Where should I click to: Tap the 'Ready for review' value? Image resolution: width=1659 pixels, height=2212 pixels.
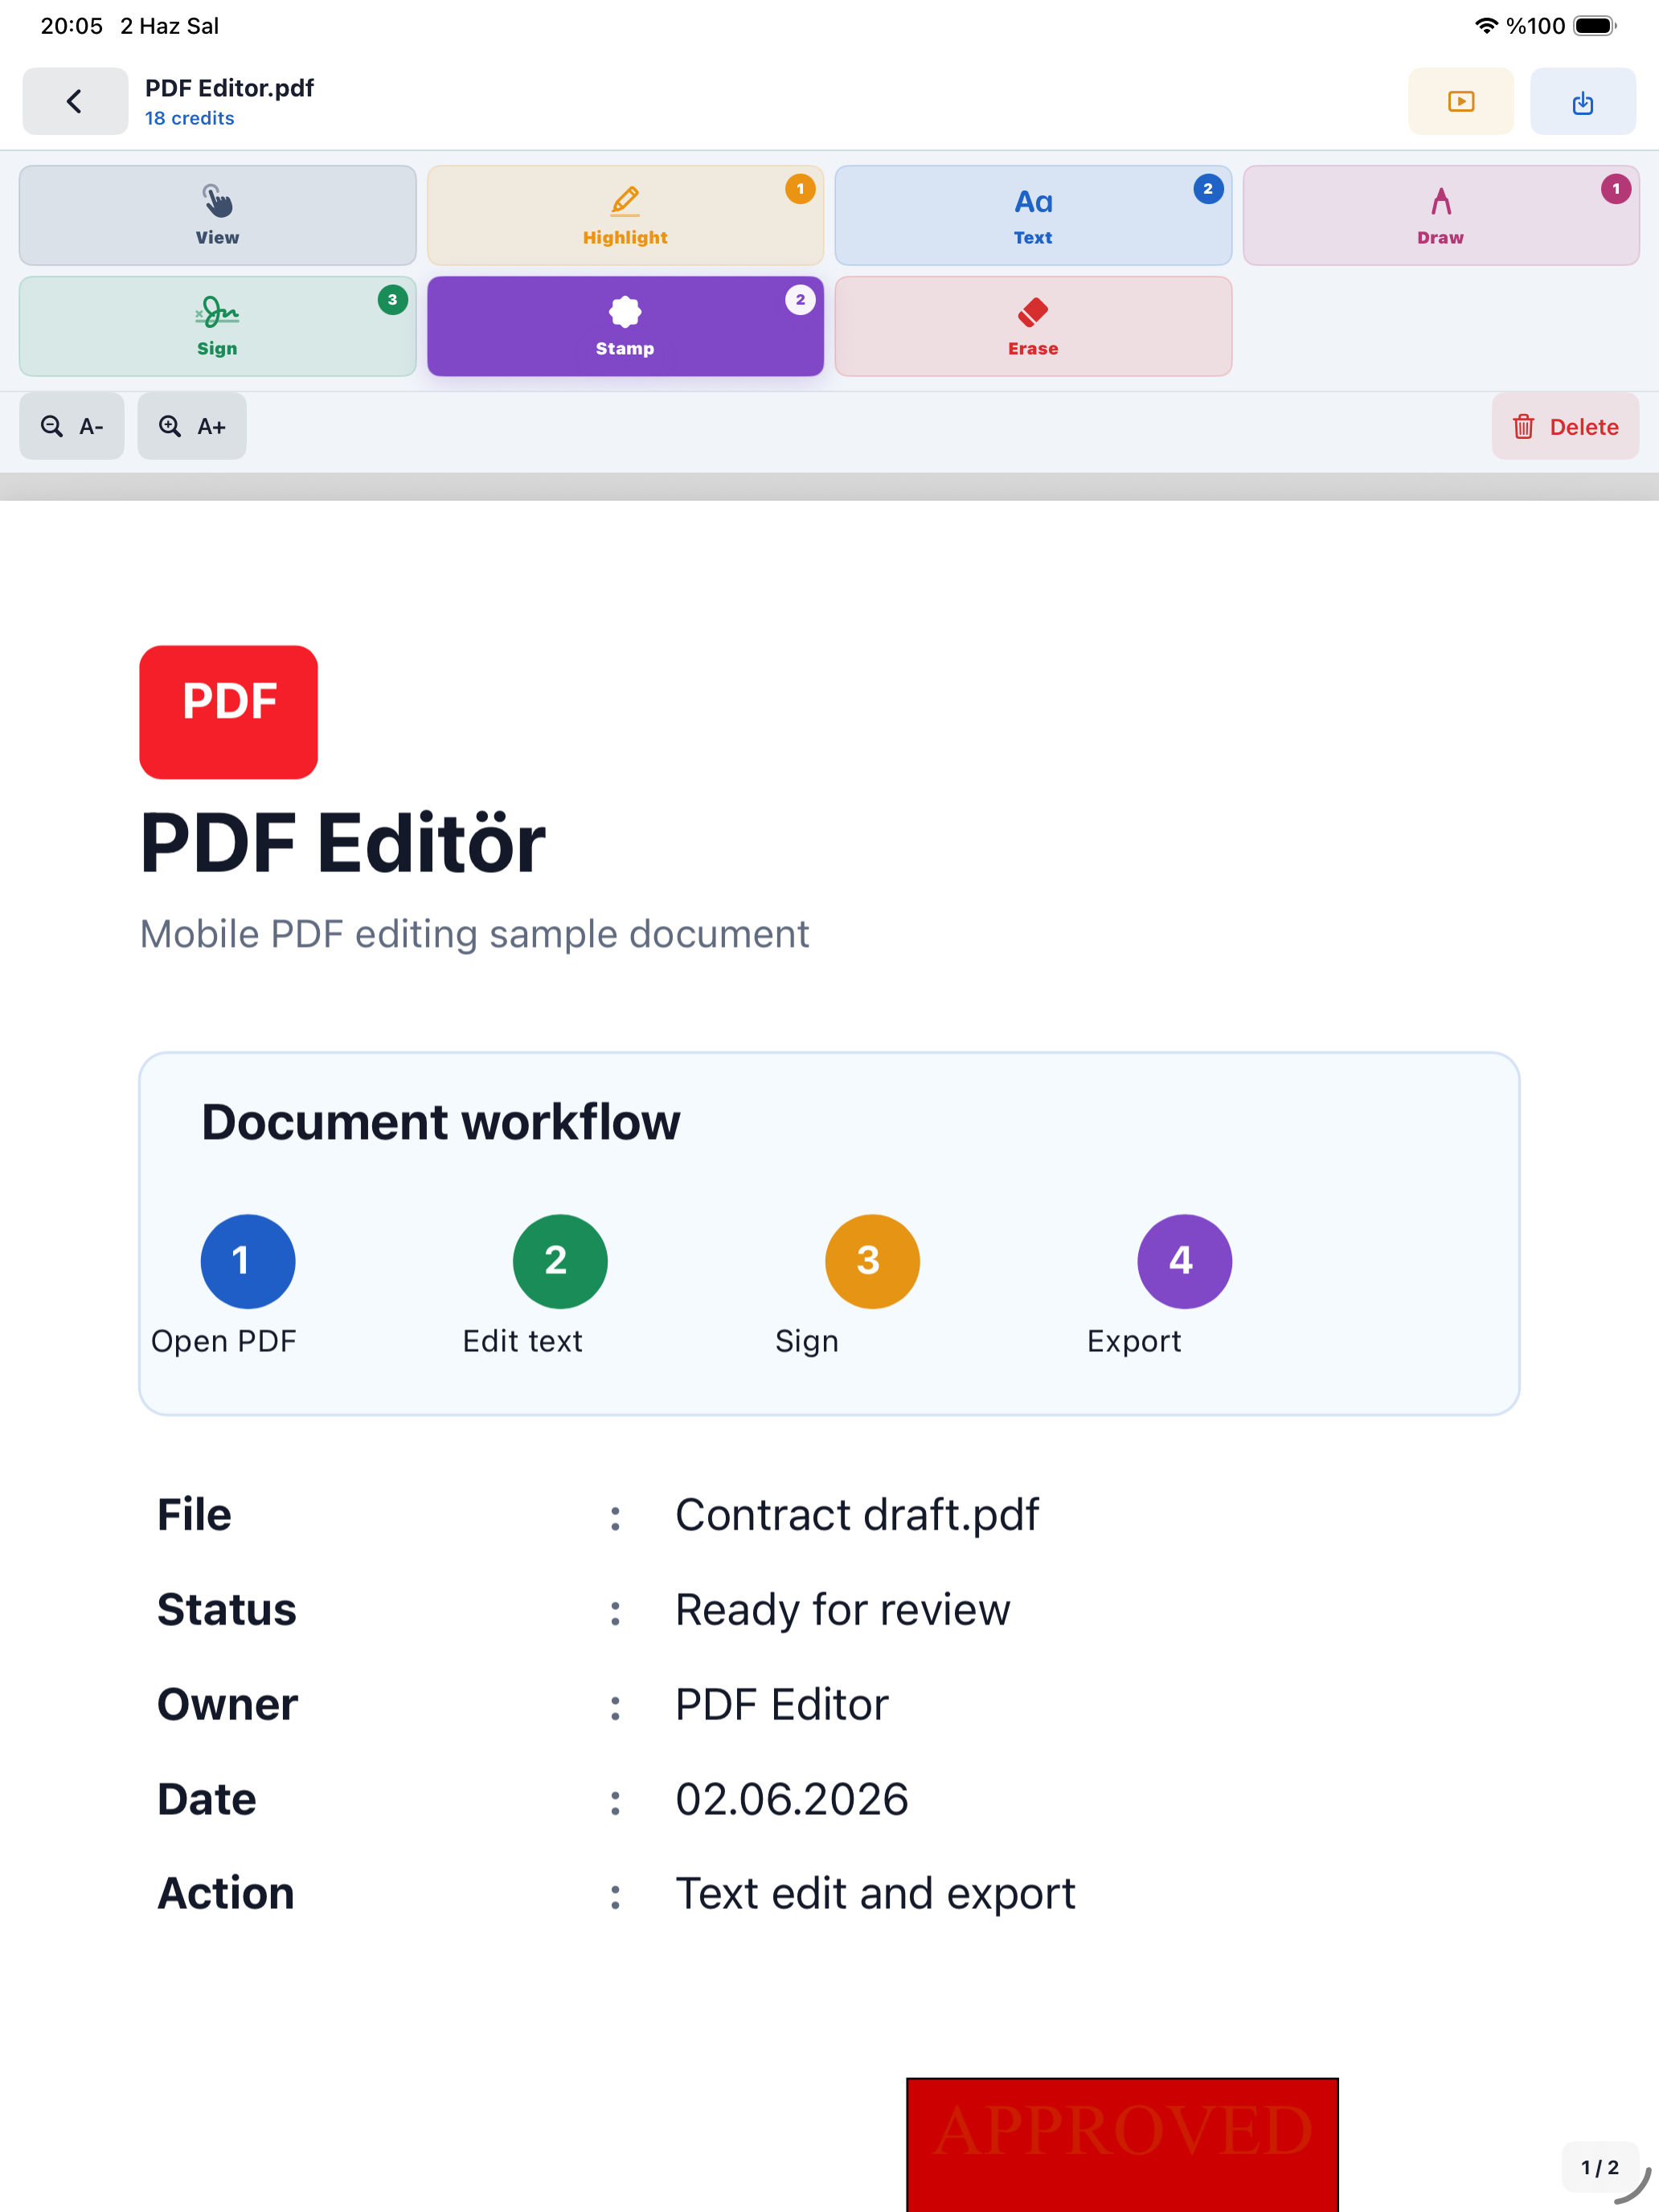pyautogui.click(x=843, y=1610)
